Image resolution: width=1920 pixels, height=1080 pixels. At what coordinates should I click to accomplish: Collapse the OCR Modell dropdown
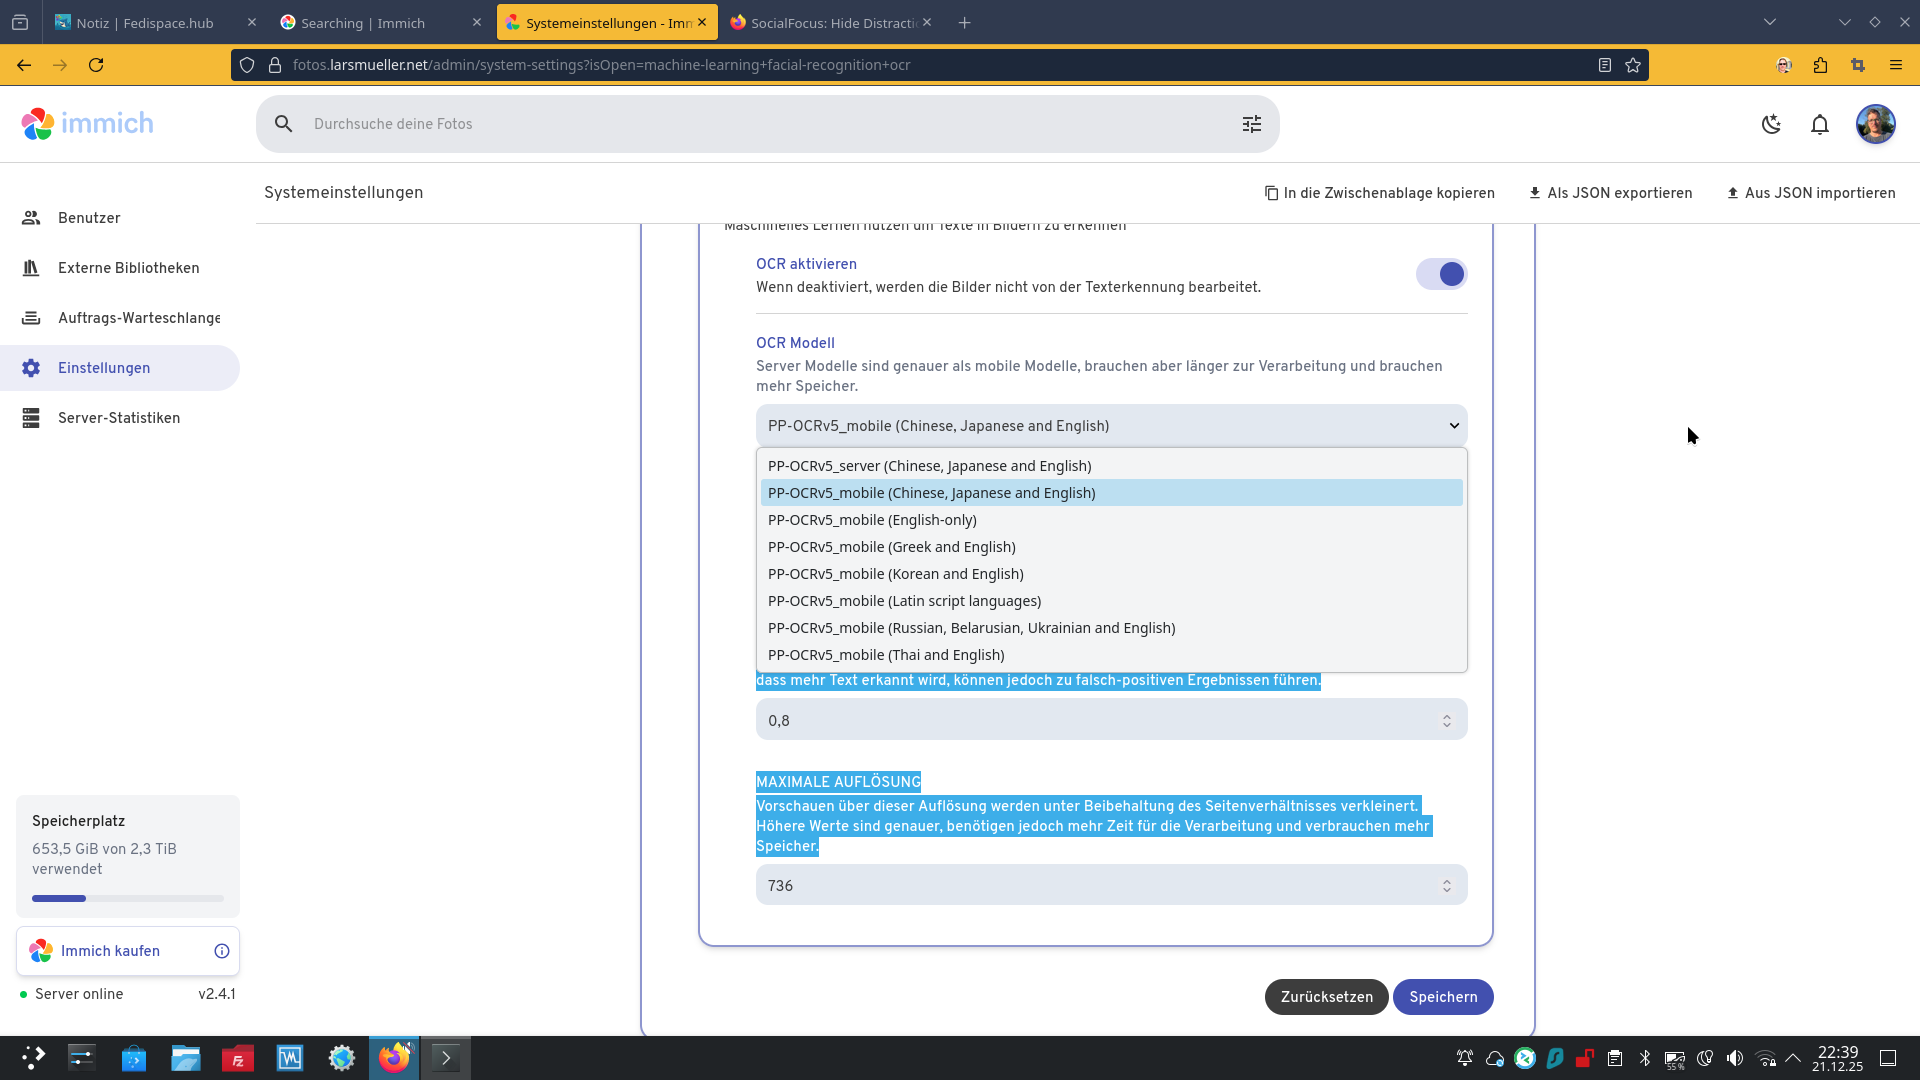click(x=1453, y=426)
